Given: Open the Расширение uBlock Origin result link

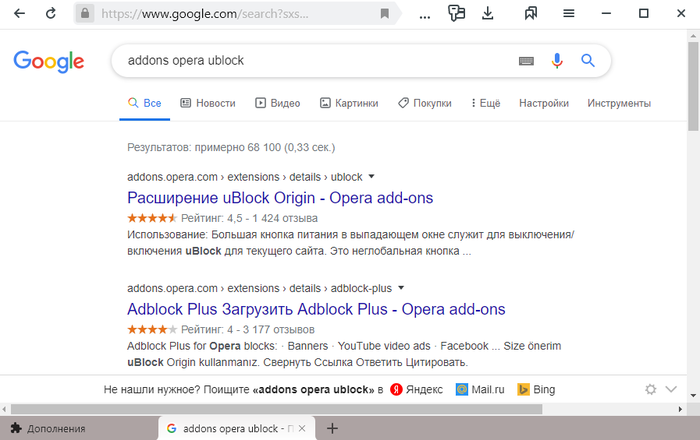Looking at the screenshot, I should (280, 198).
